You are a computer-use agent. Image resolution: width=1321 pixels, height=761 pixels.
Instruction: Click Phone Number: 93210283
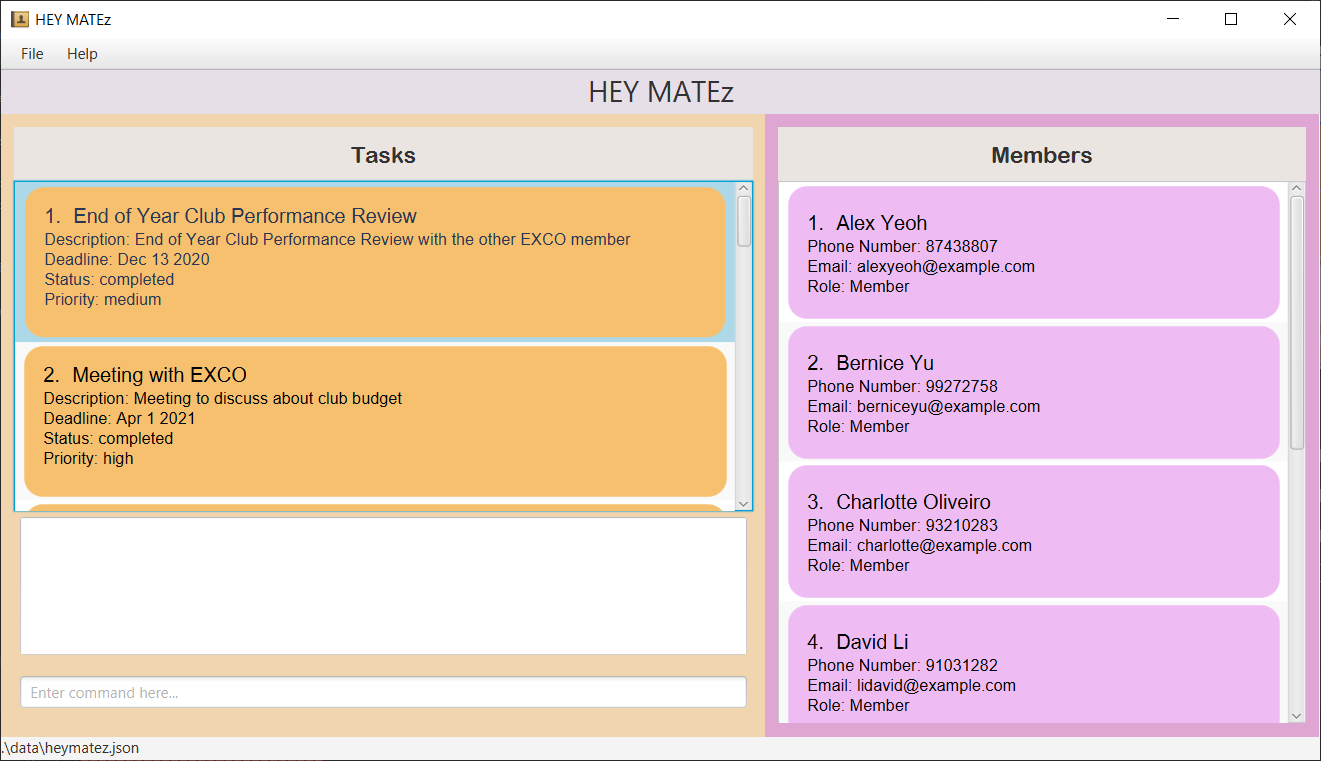902,525
